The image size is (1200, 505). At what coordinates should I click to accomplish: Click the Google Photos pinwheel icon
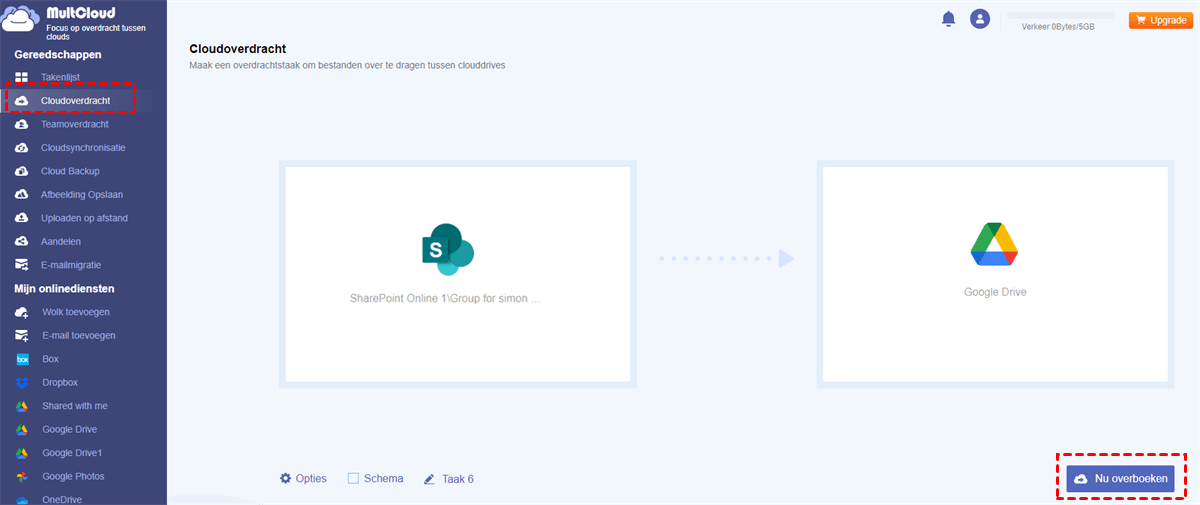click(22, 477)
